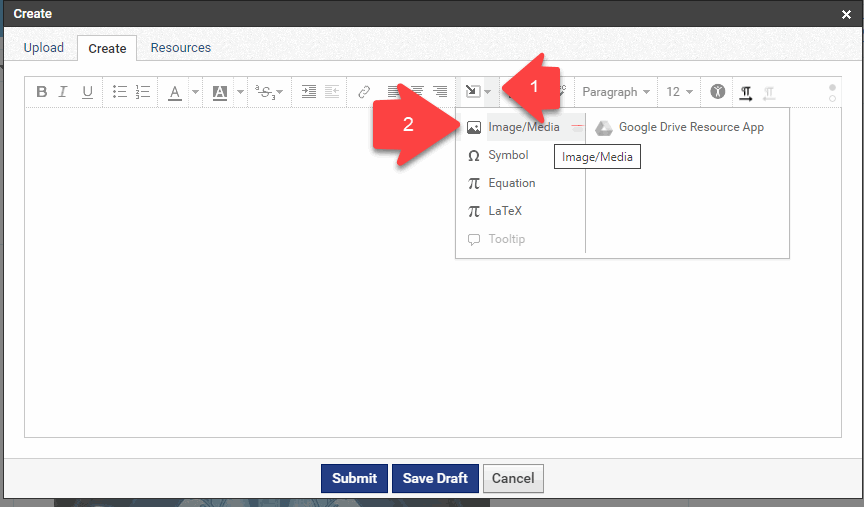
Task: Click the Save Draft button
Action: tap(435, 478)
